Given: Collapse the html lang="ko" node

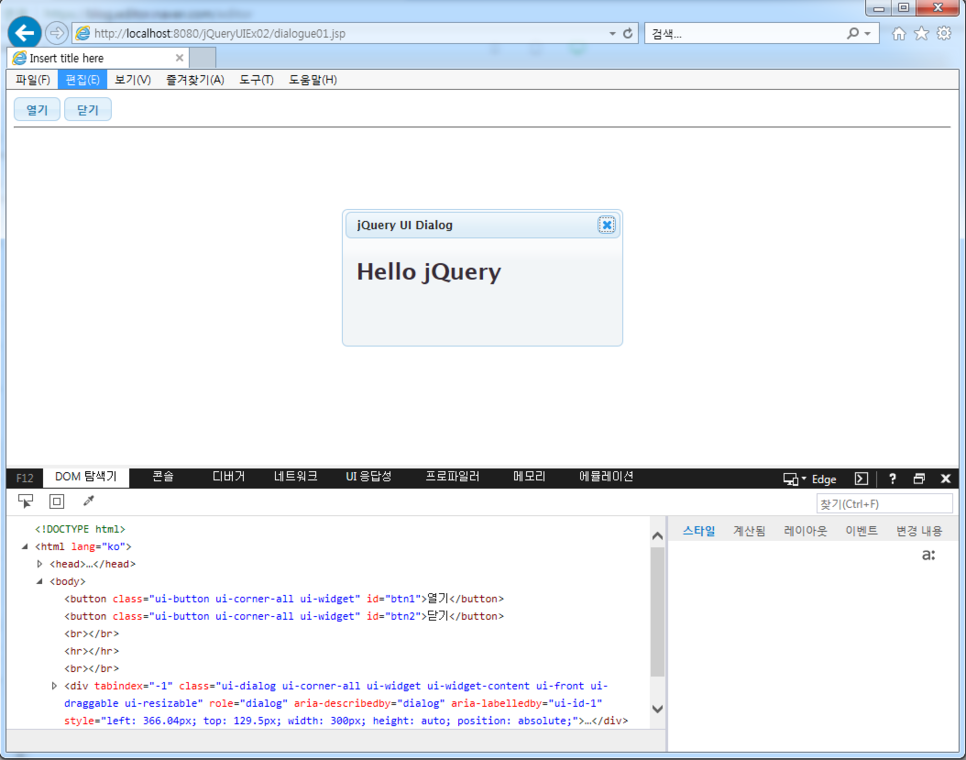Looking at the screenshot, I should 25,546.
